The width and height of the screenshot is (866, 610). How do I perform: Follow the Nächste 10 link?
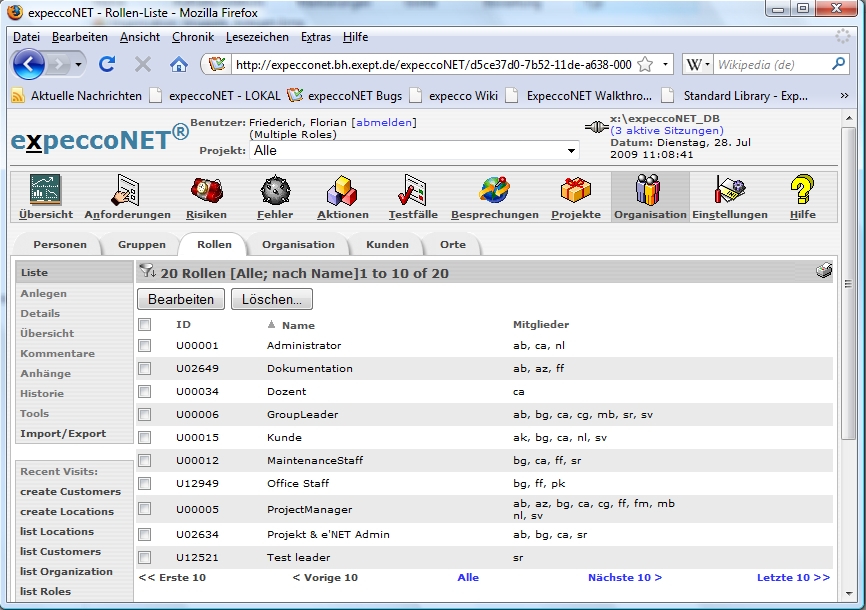[x=625, y=577]
